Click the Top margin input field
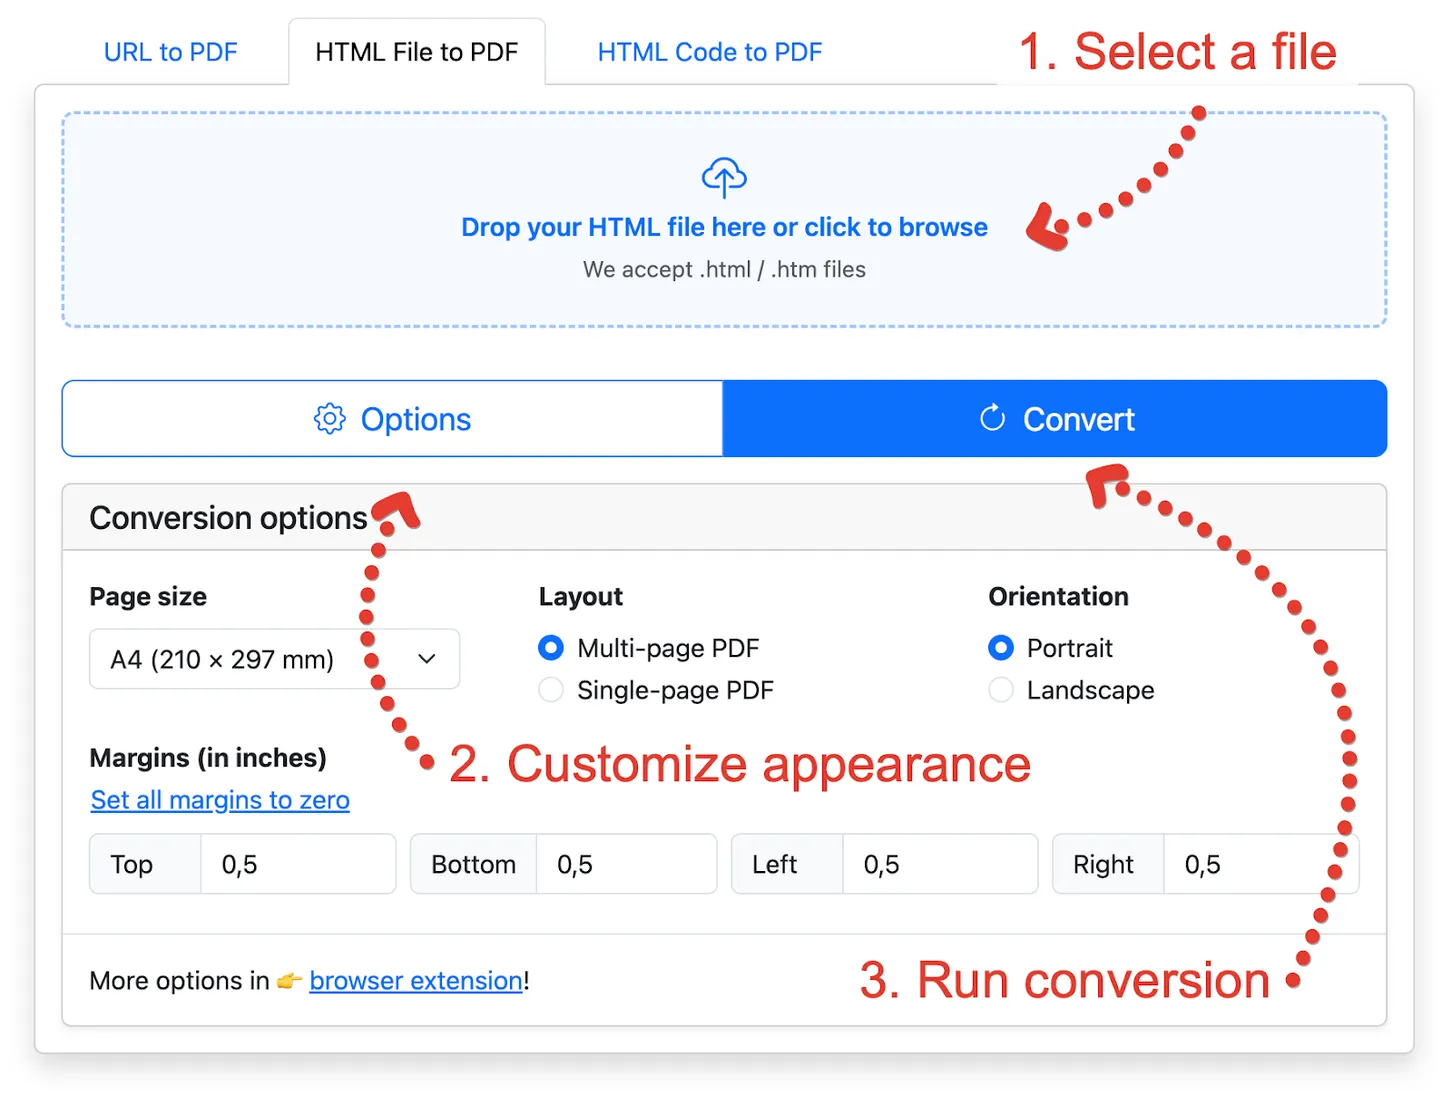The height and width of the screenshot is (1096, 1452). (298, 864)
